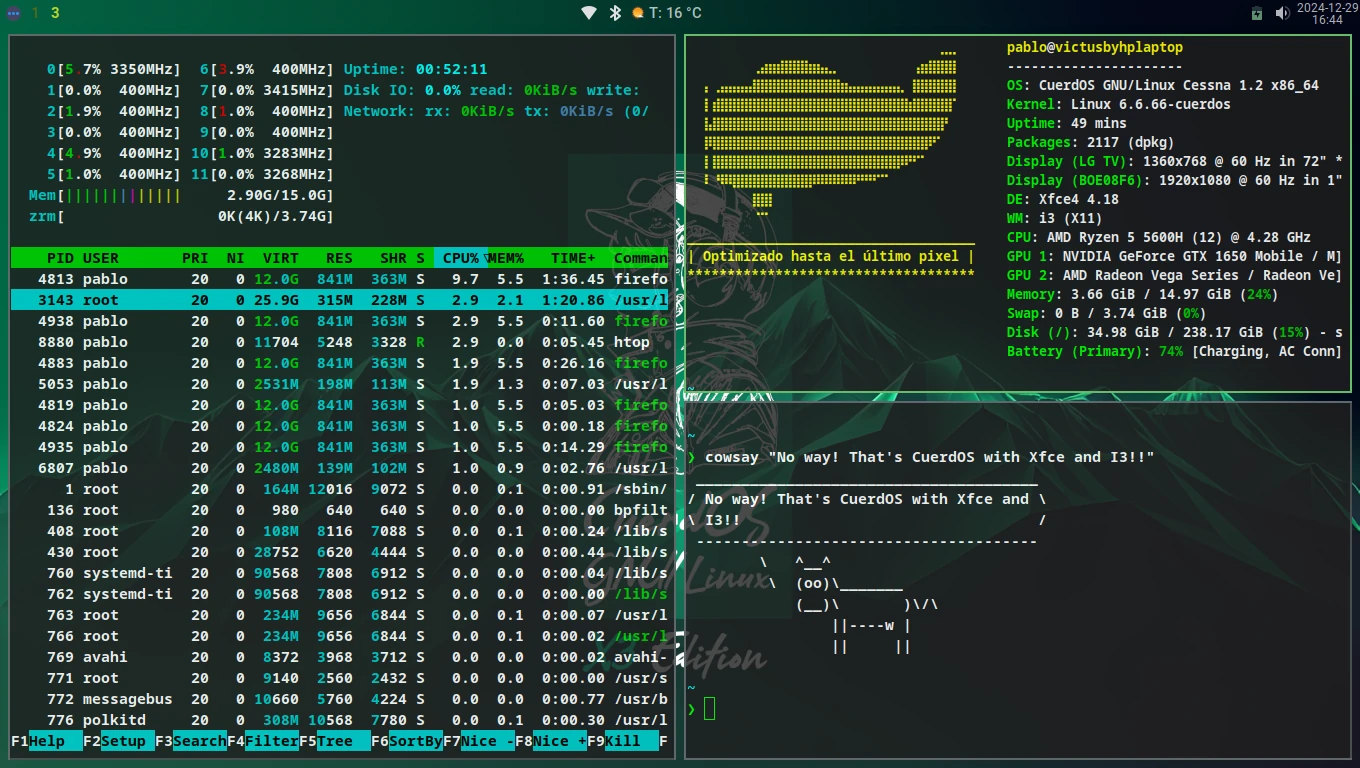Screen dimensions: 1360x768
Task: Select htop process row PID 8880 htop
Action: click(340, 342)
